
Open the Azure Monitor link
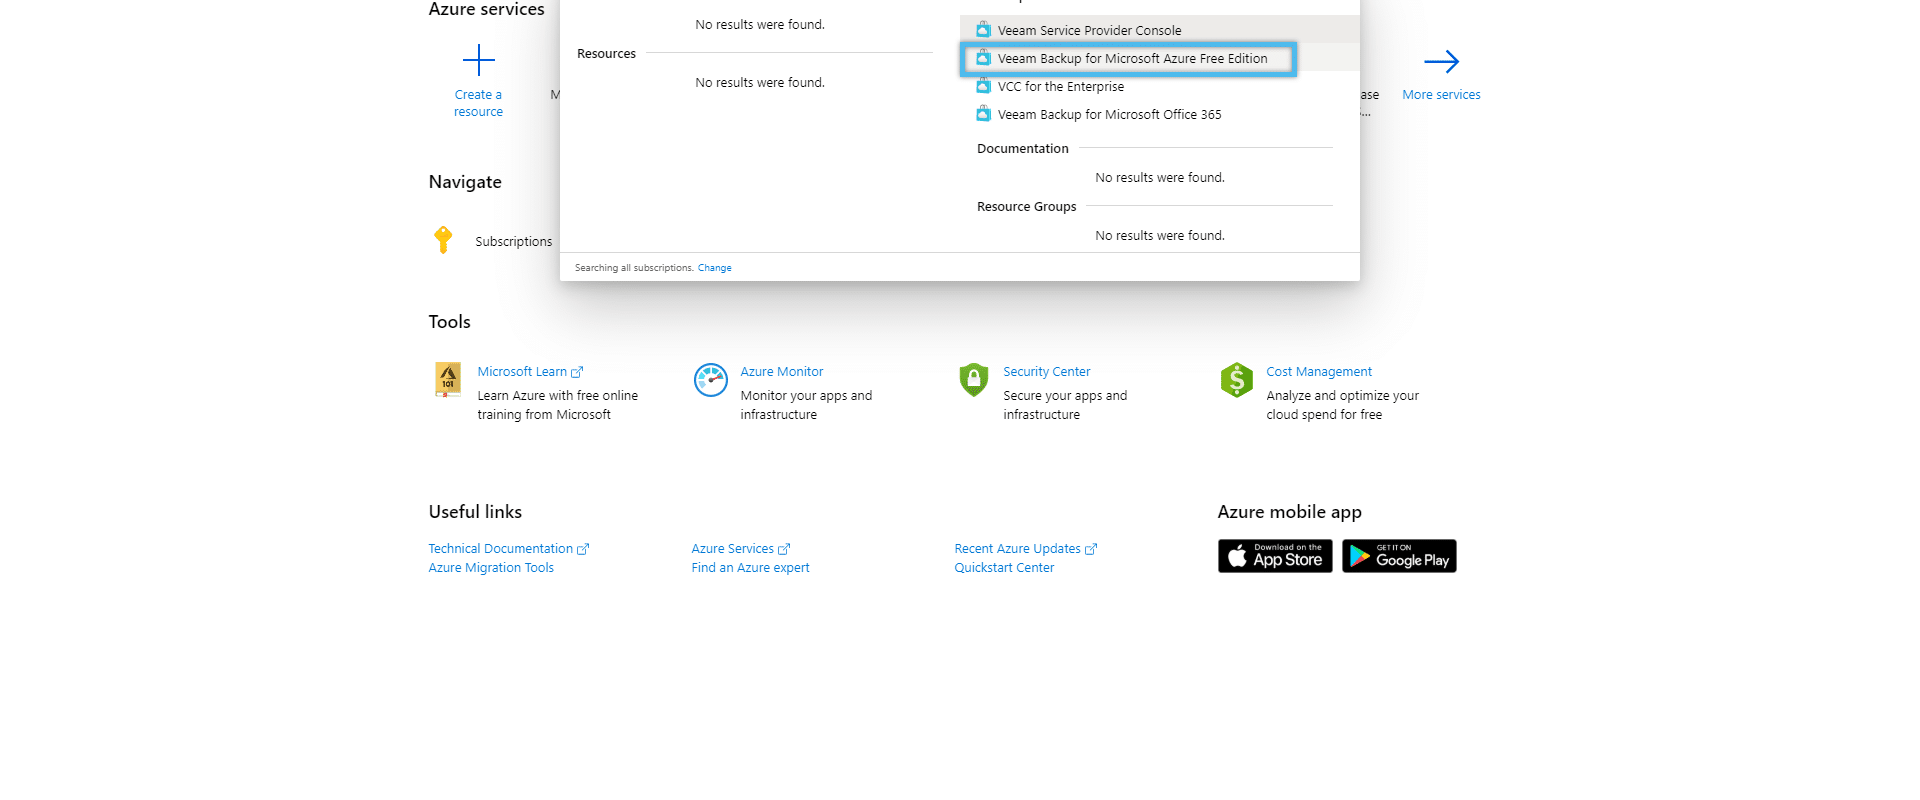pyautogui.click(x=781, y=372)
